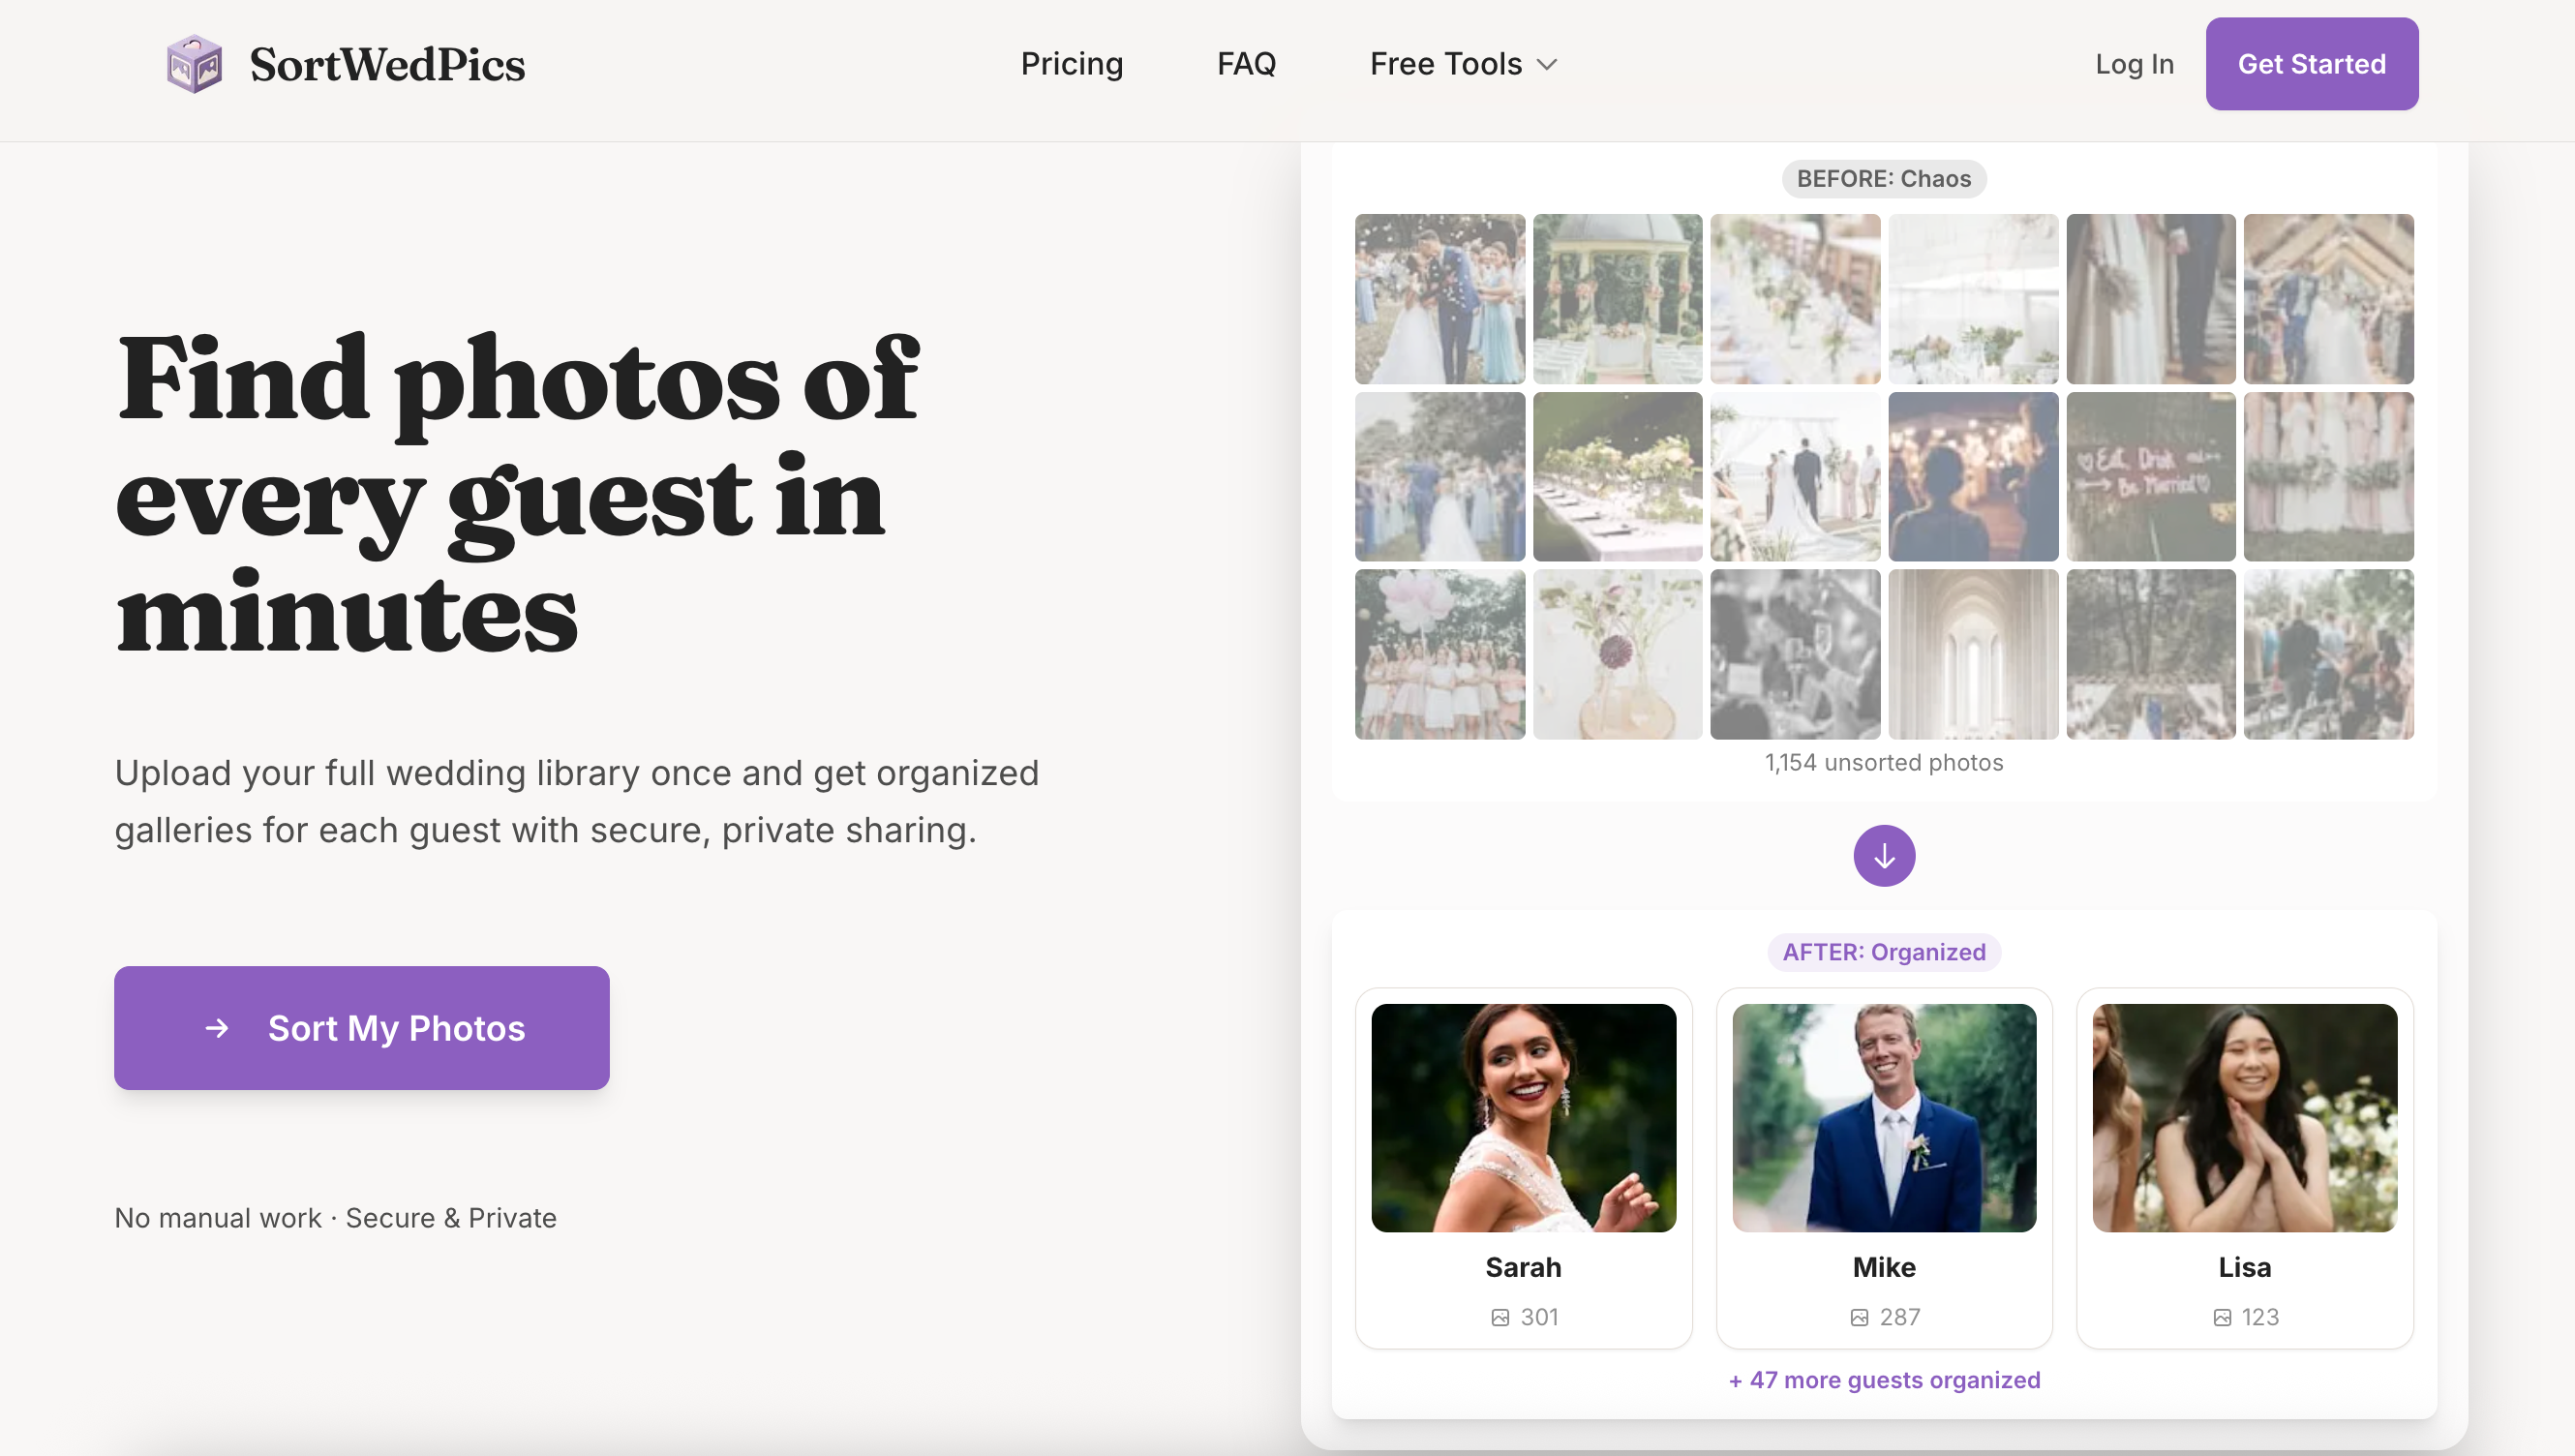Click the +47 more guests organized link
The height and width of the screenshot is (1456, 2575).
[x=1883, y=1380]
